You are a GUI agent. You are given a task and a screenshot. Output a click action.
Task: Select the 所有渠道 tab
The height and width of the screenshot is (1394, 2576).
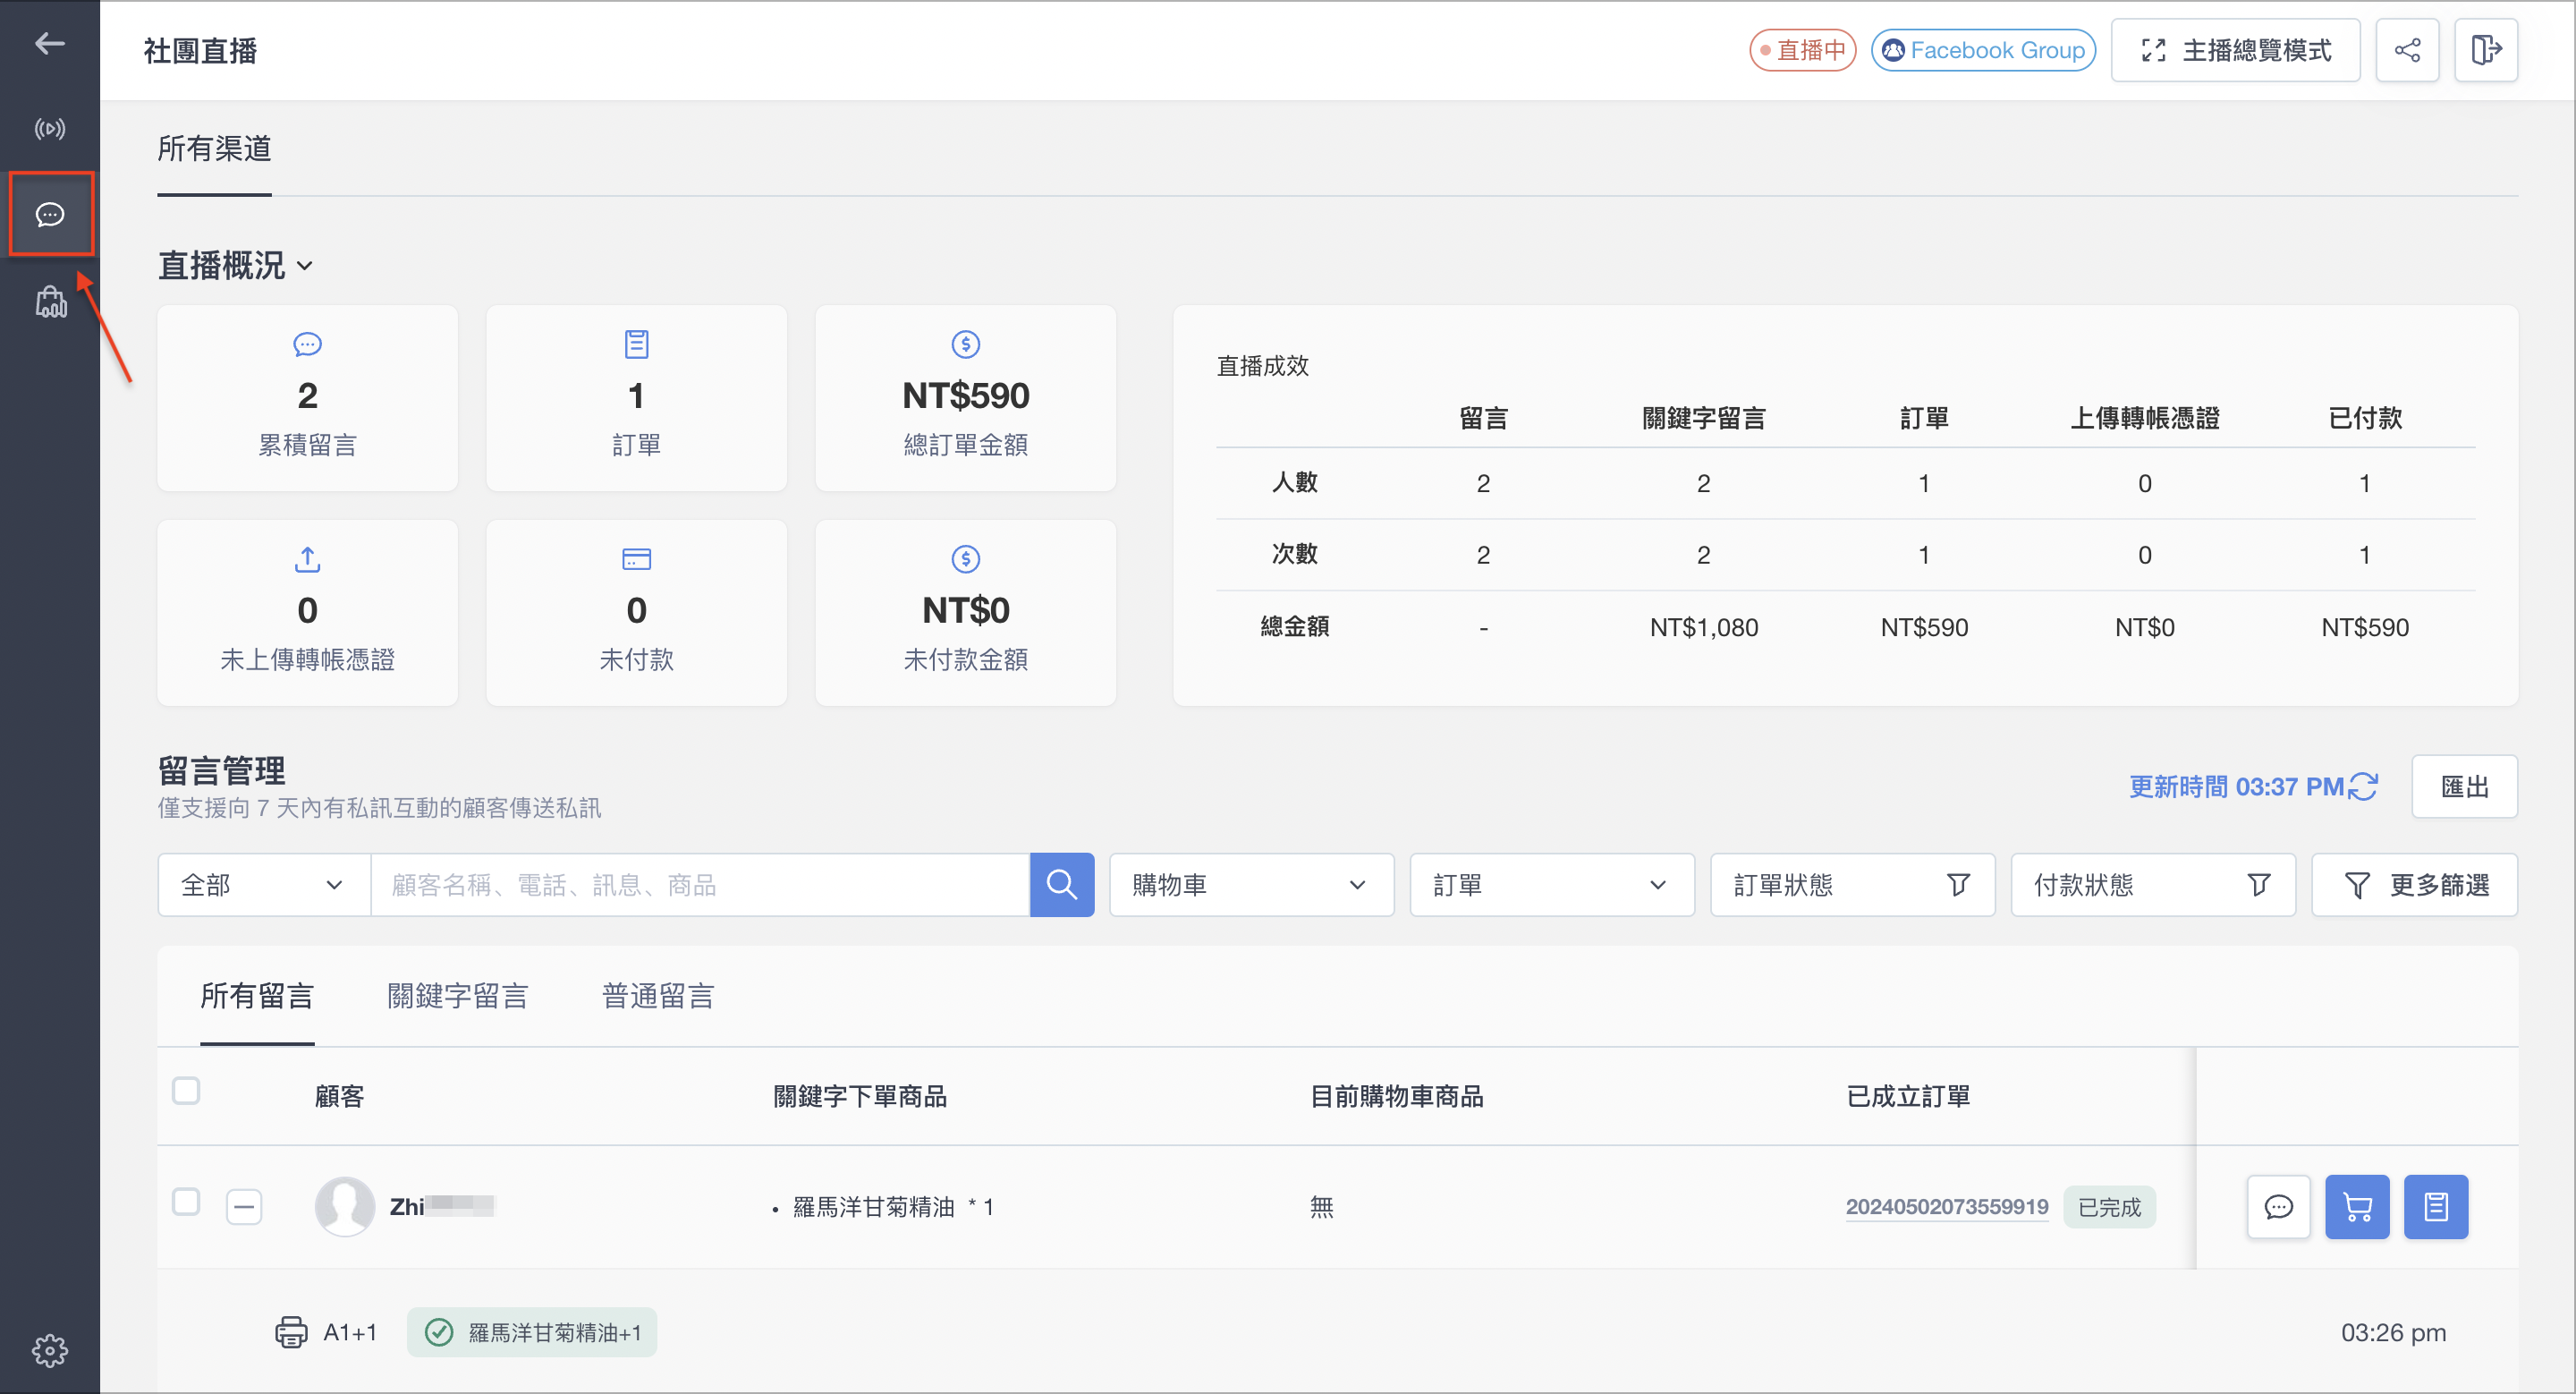pos(214,149)
